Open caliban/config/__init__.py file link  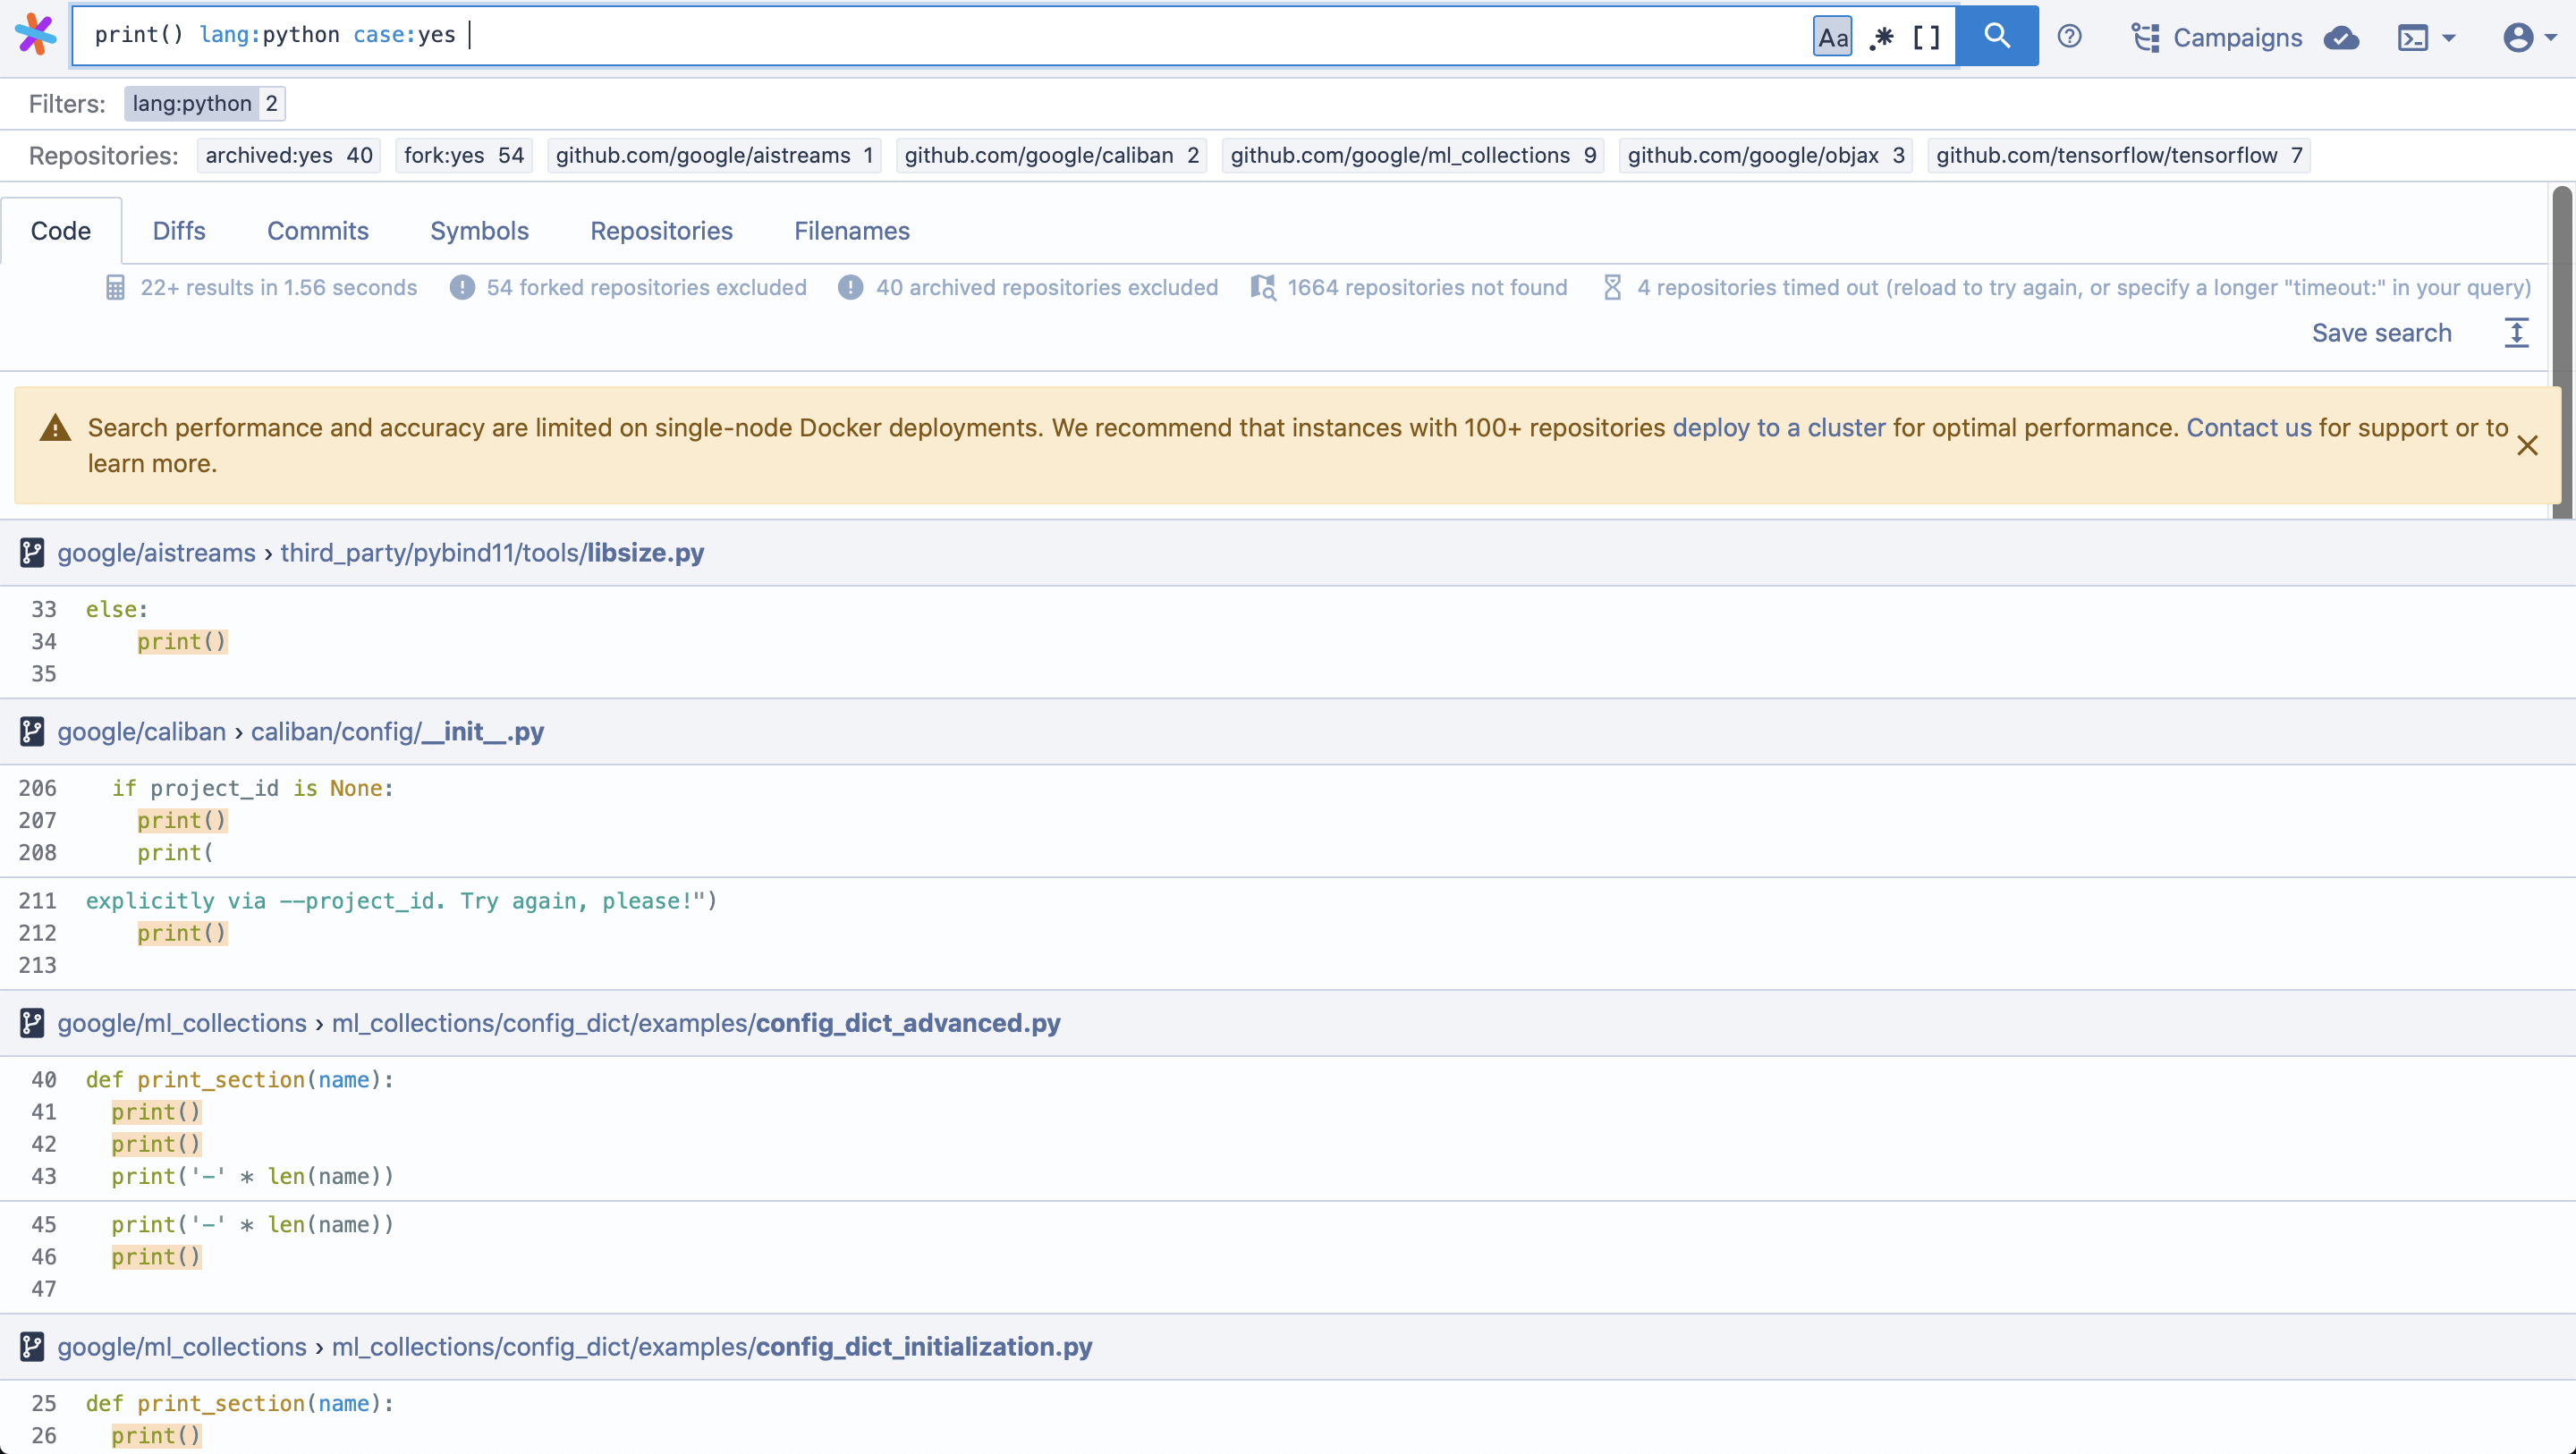point(397,732)
